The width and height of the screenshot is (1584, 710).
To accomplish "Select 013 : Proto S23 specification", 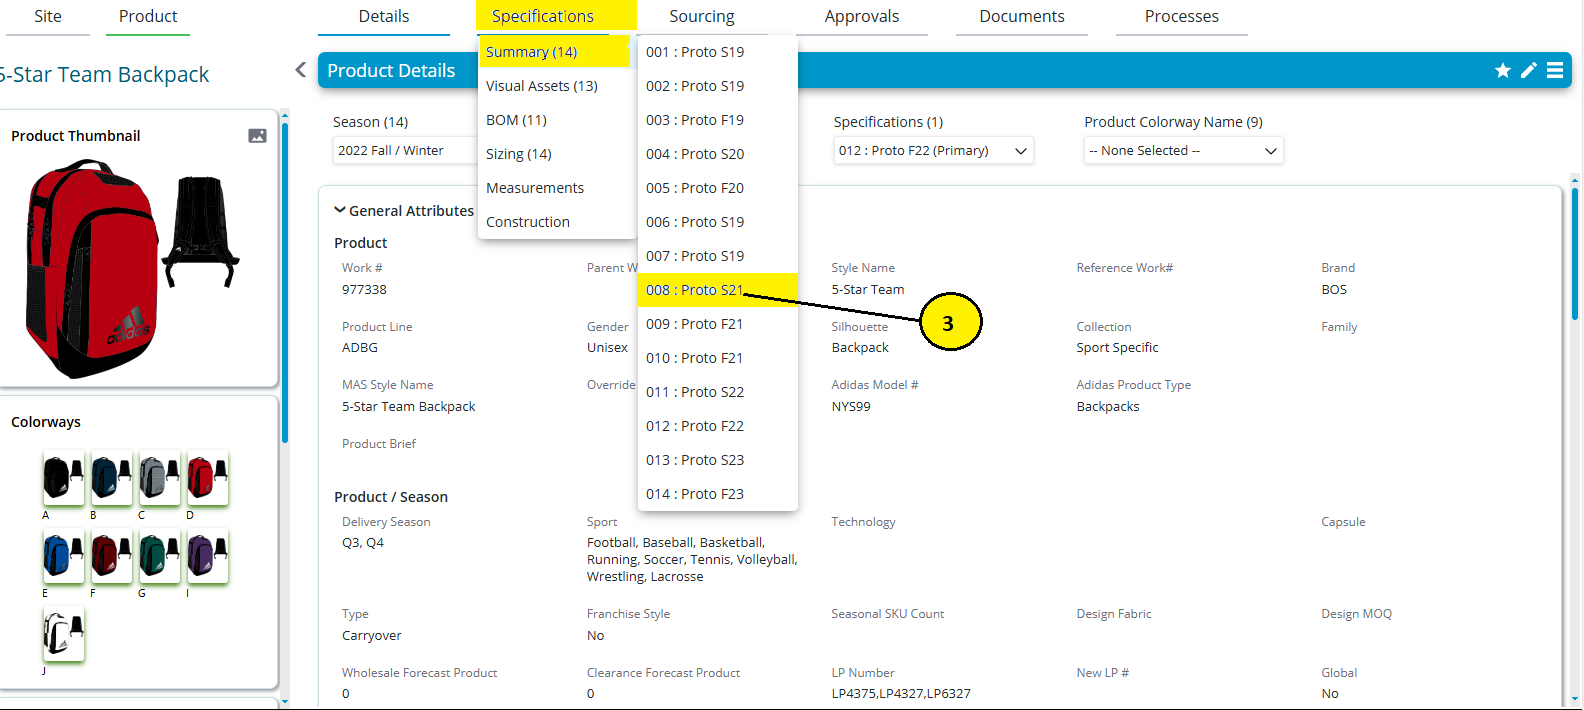I will (717, 460).
